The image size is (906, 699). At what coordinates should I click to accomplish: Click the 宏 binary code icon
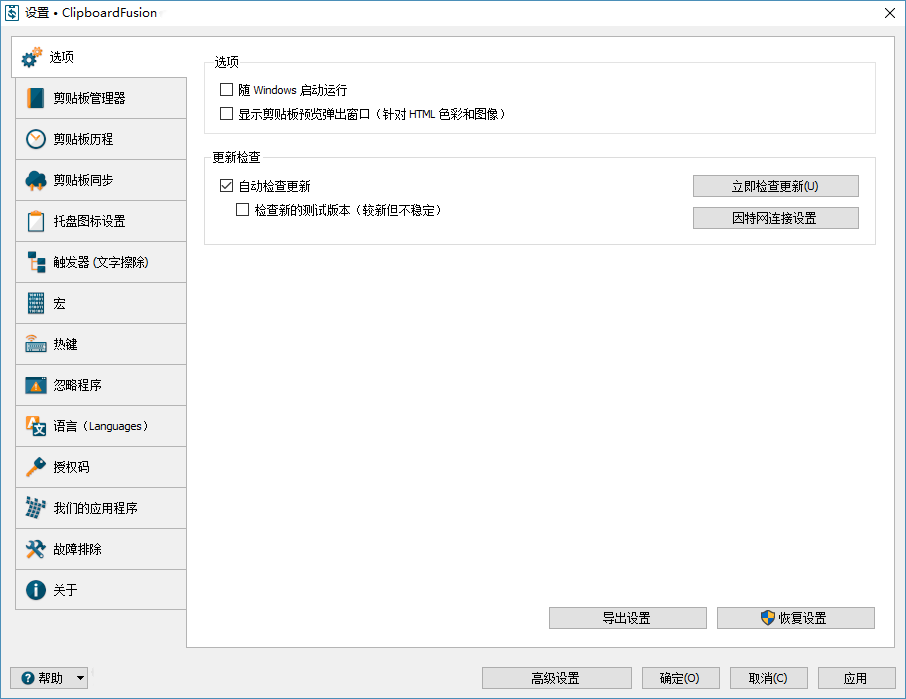(35, 303)
